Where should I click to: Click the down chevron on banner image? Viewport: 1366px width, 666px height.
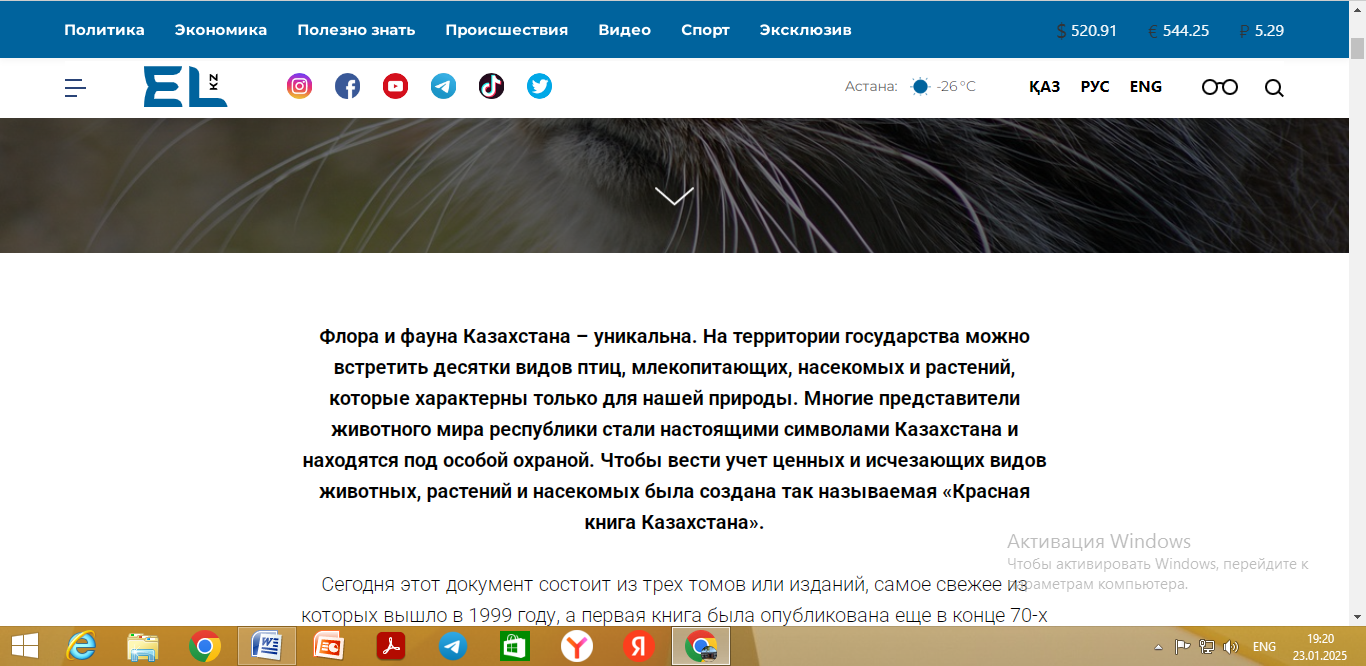point(674,195)
